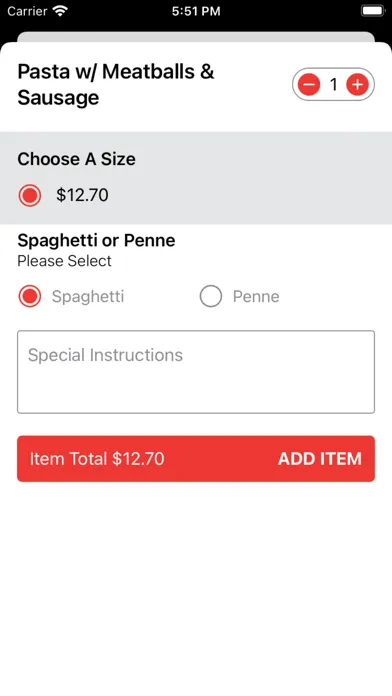This screenshot has height=696, width=392.
Task: Click the ADD ITEM text
Action: [x=320, y=459]
